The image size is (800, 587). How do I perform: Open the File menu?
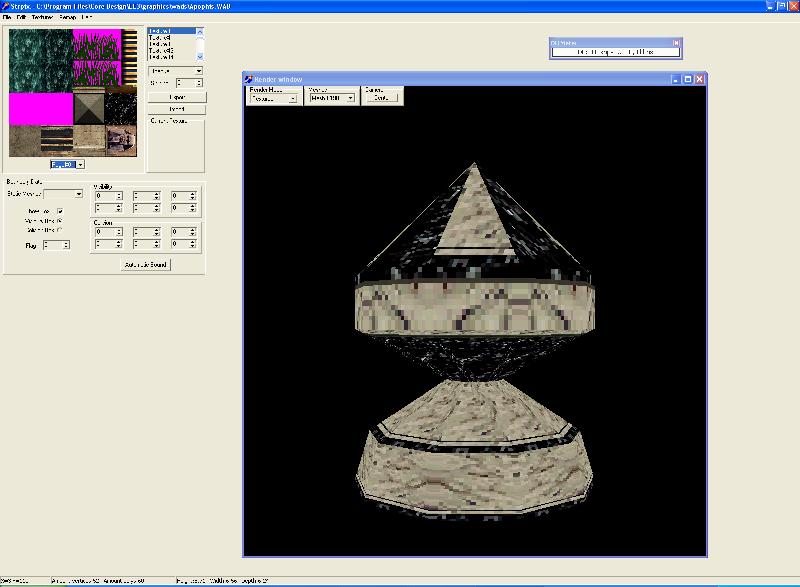(x=7, y=18)
